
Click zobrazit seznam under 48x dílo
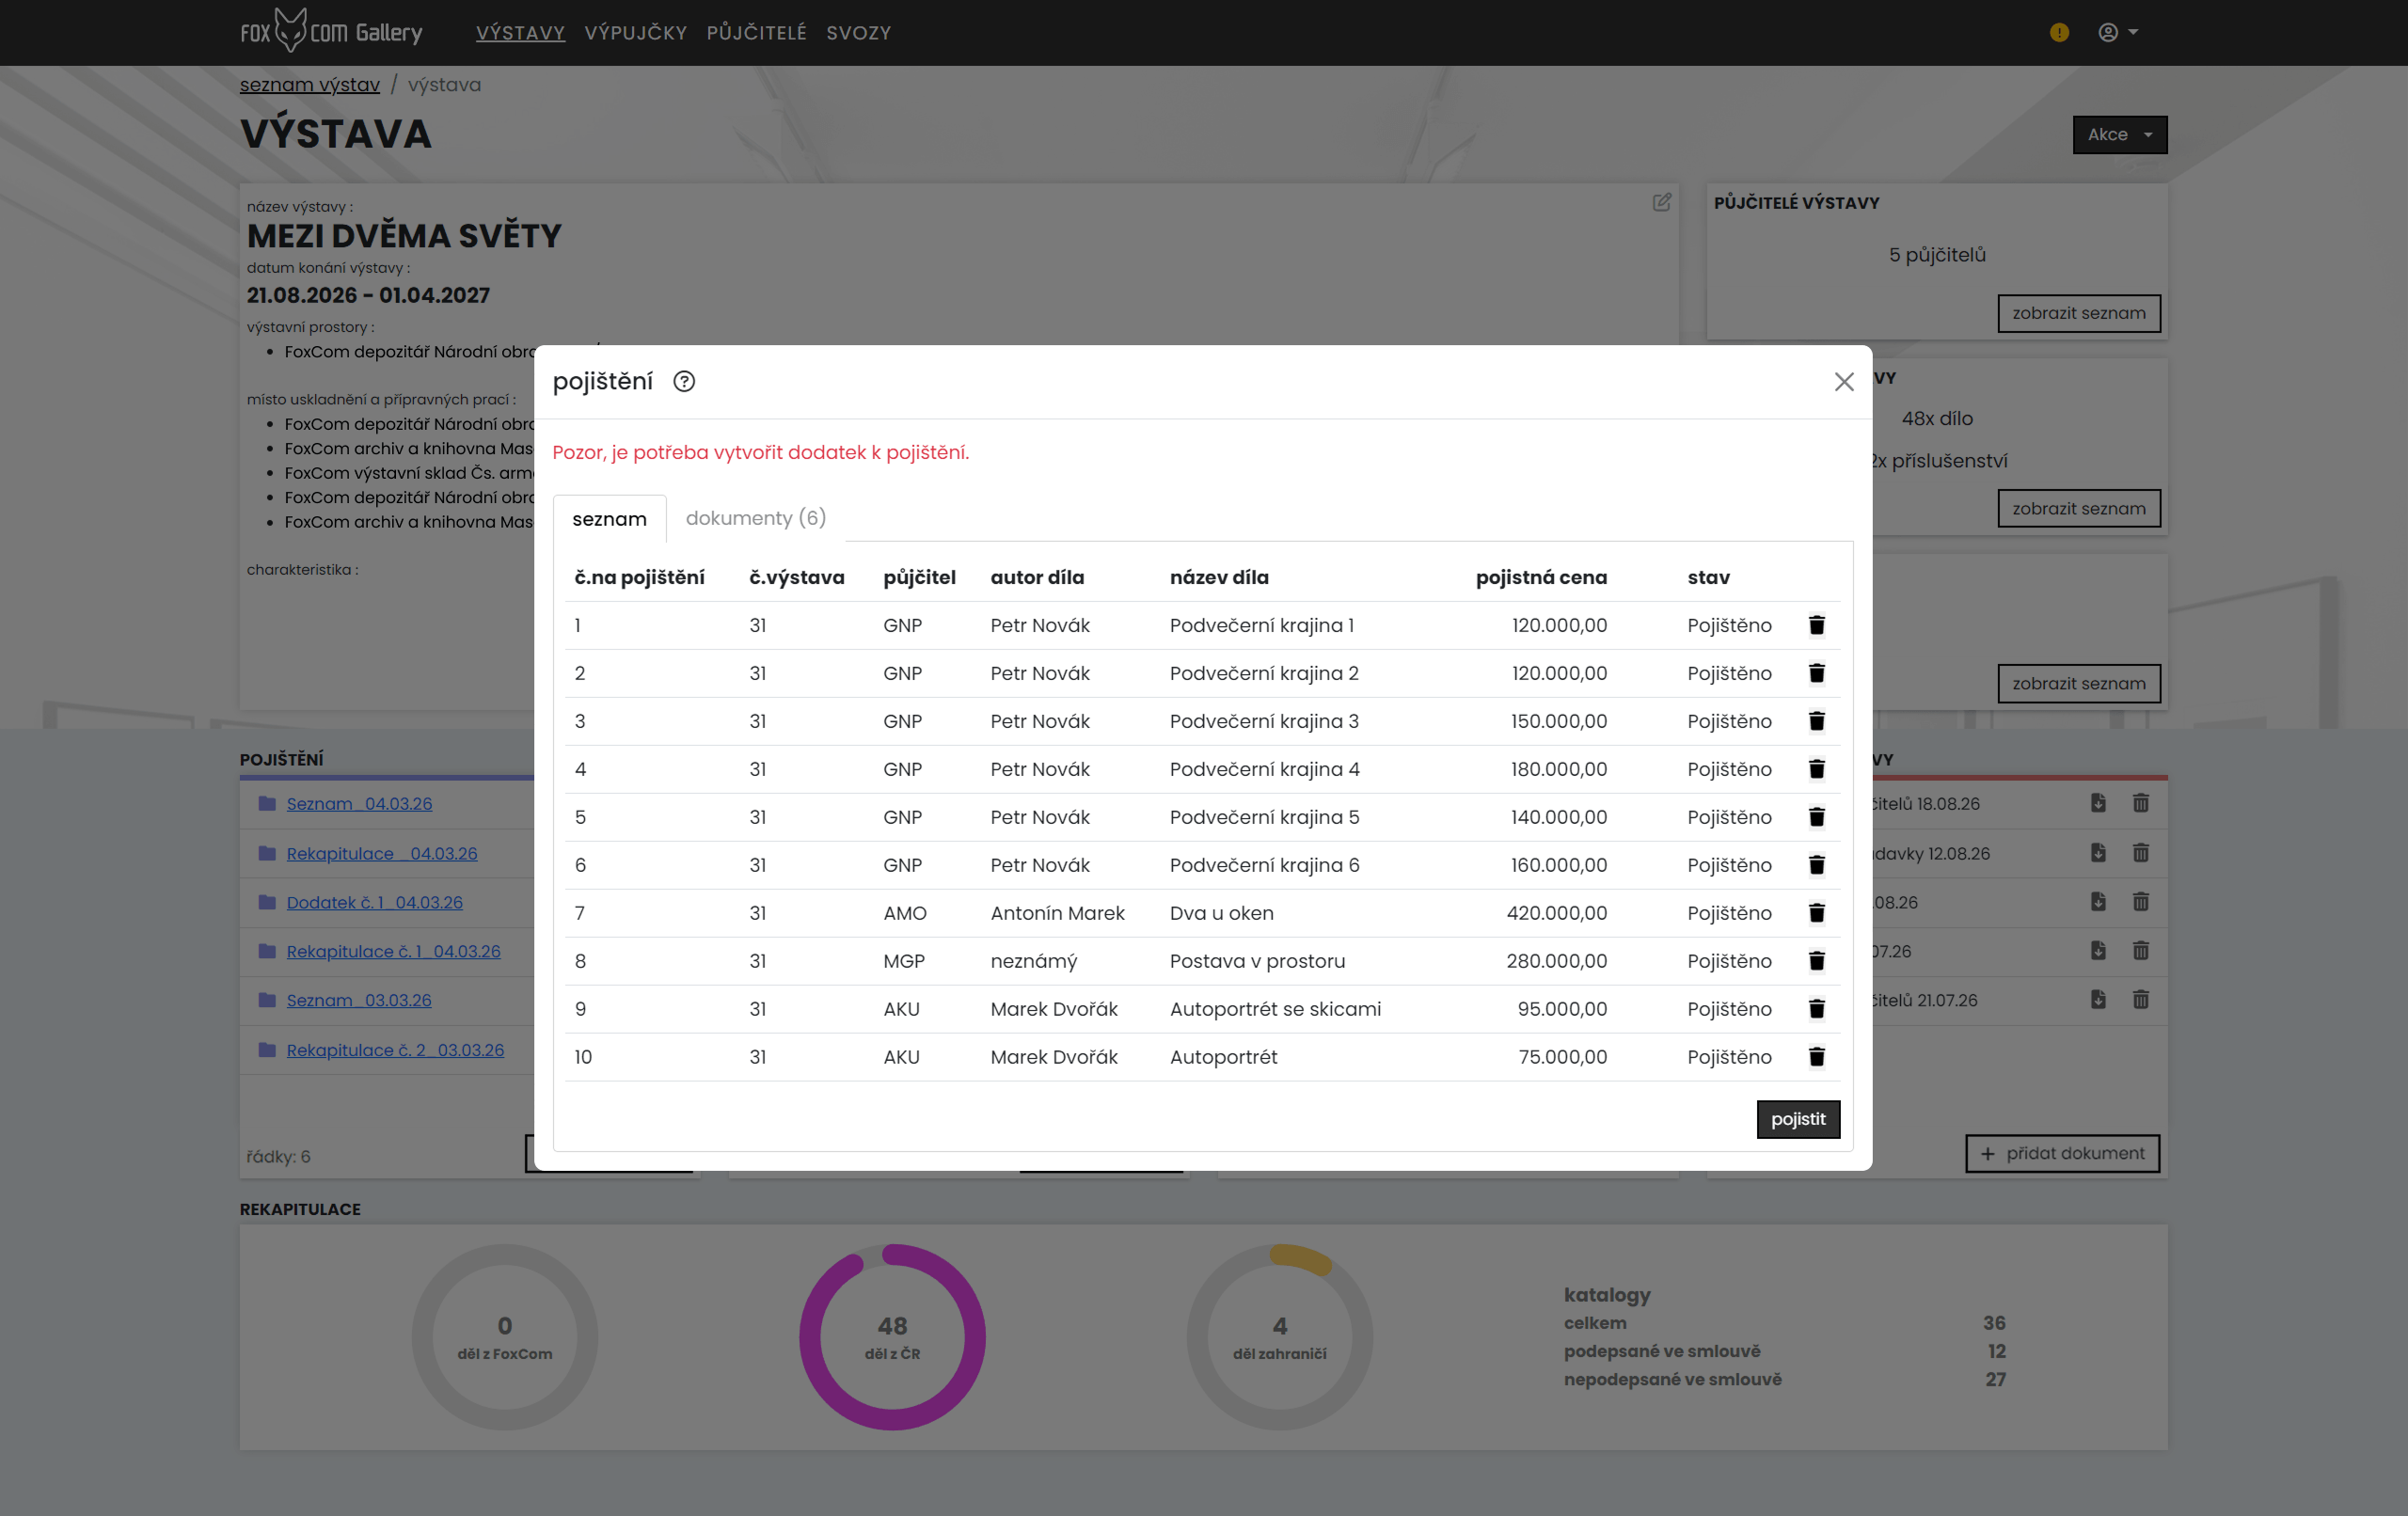[x=2078, y=508]
